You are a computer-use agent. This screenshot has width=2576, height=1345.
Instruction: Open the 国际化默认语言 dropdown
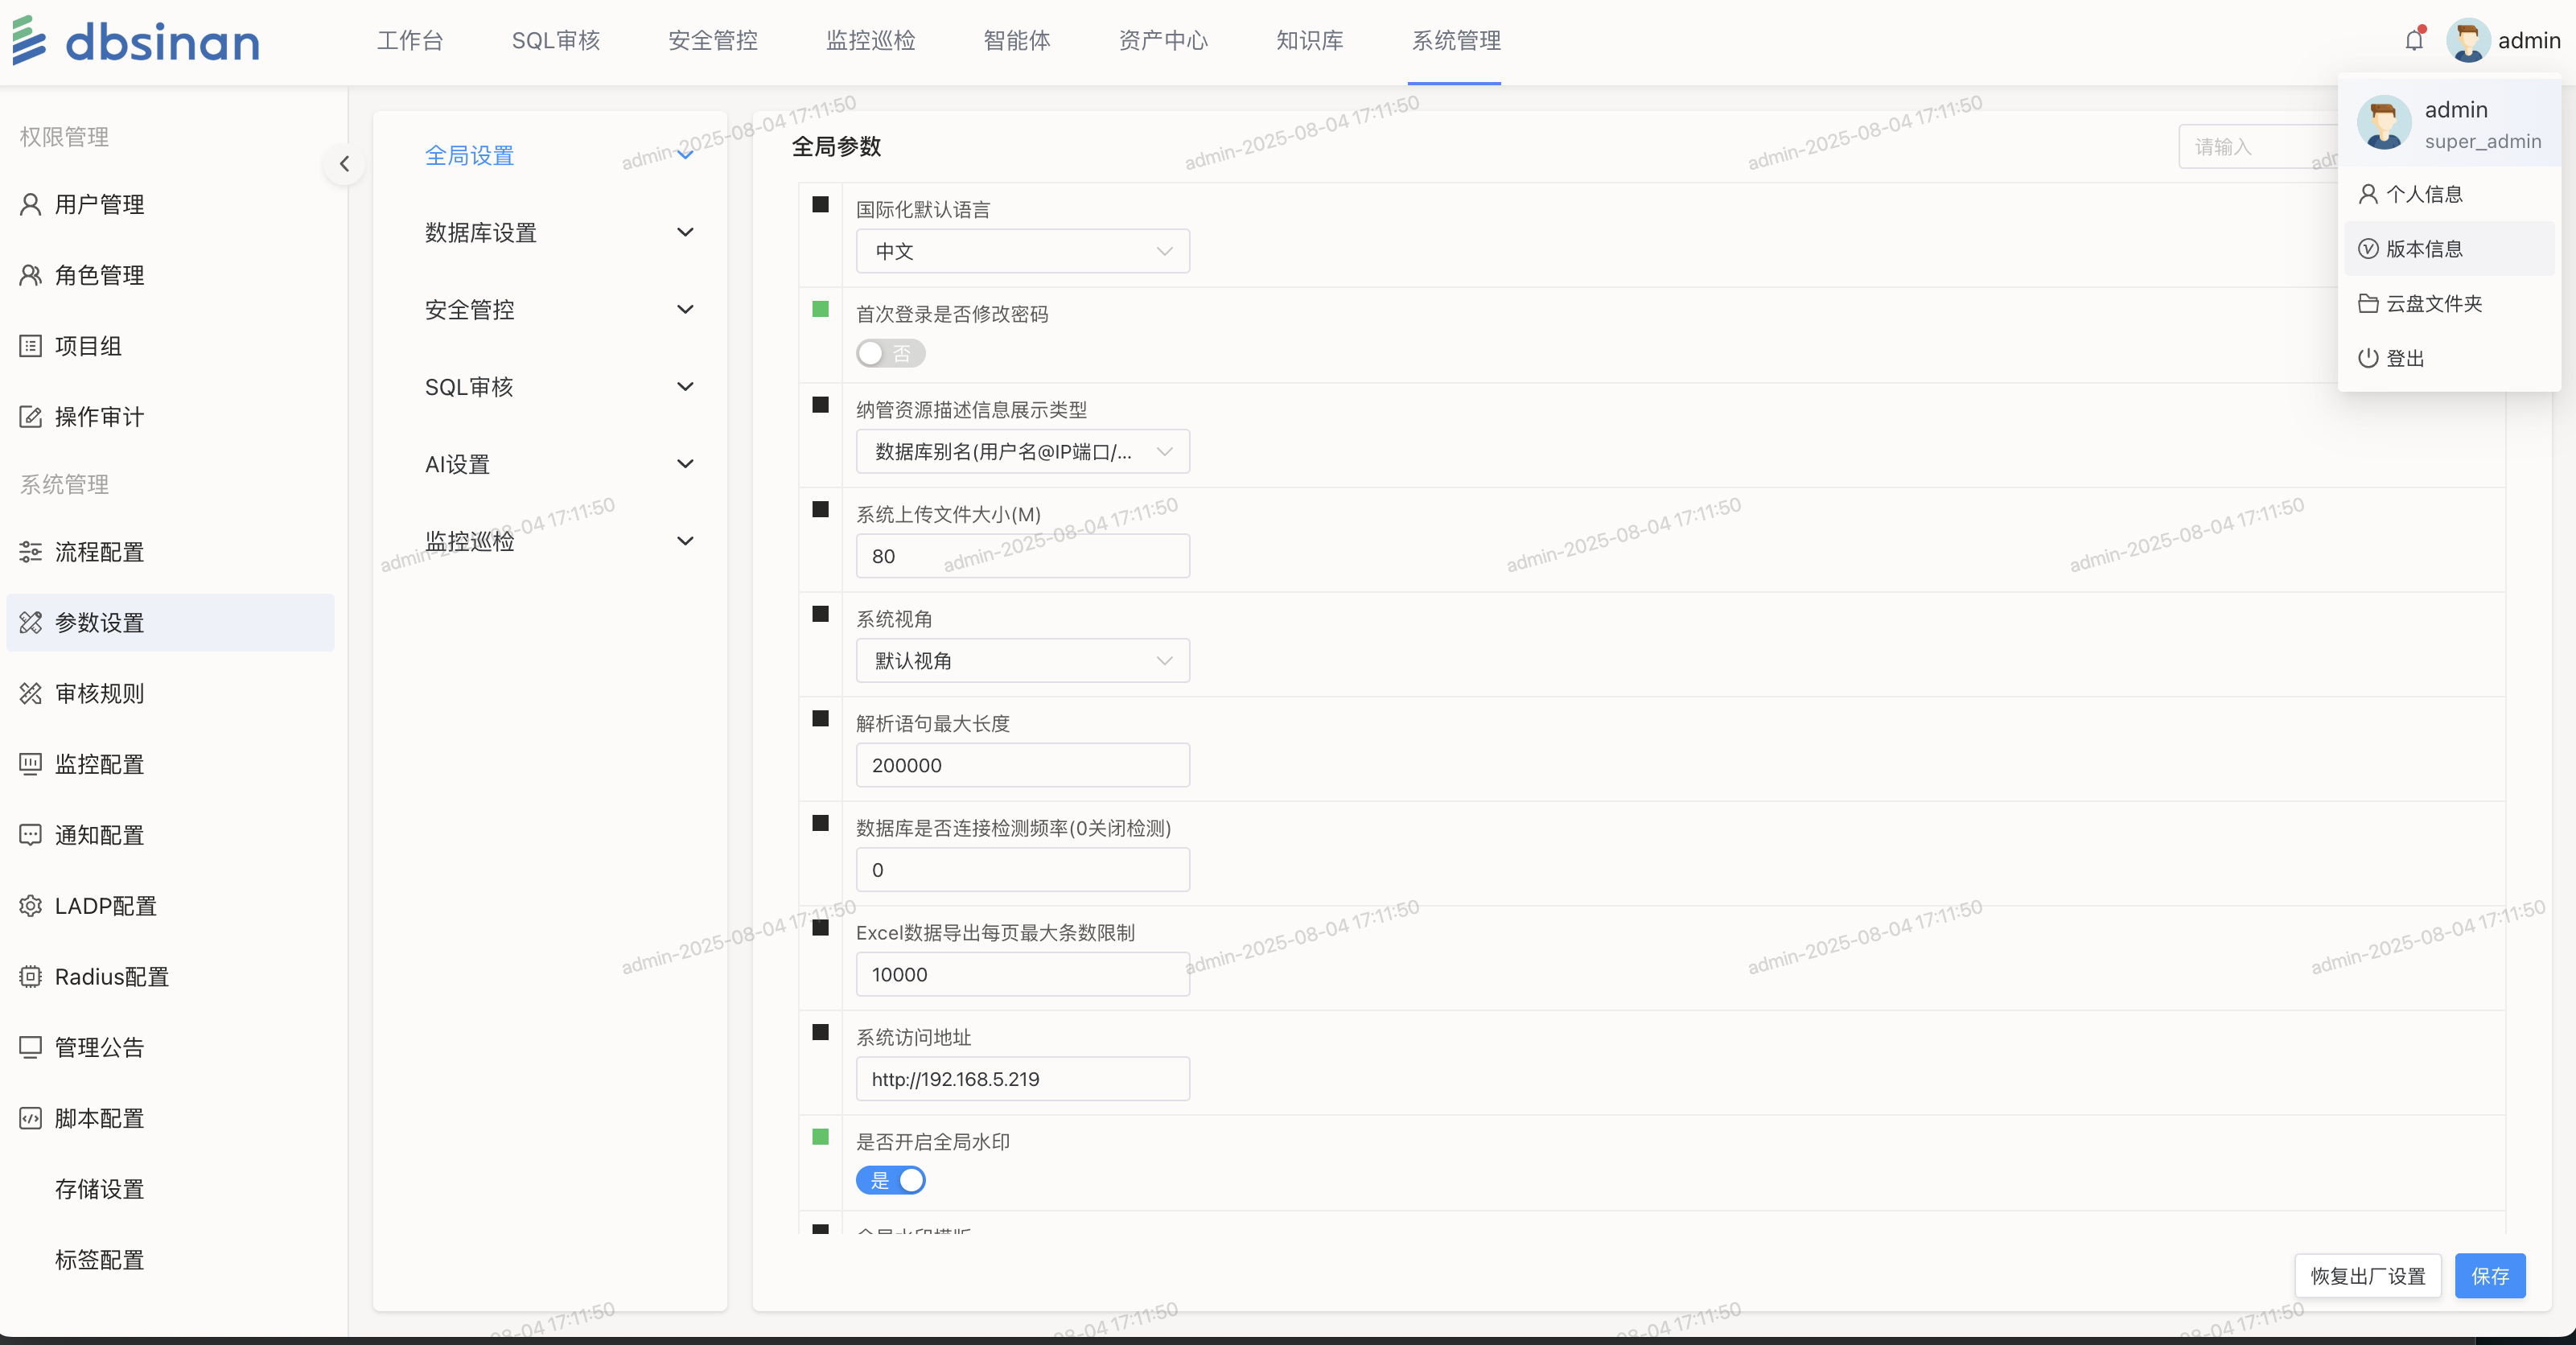tap(1022, 252)
